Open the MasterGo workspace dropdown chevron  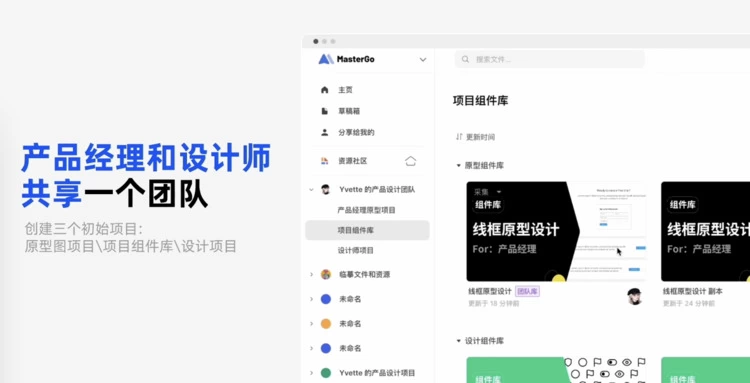pyautogui.click(x=423, y=60)
